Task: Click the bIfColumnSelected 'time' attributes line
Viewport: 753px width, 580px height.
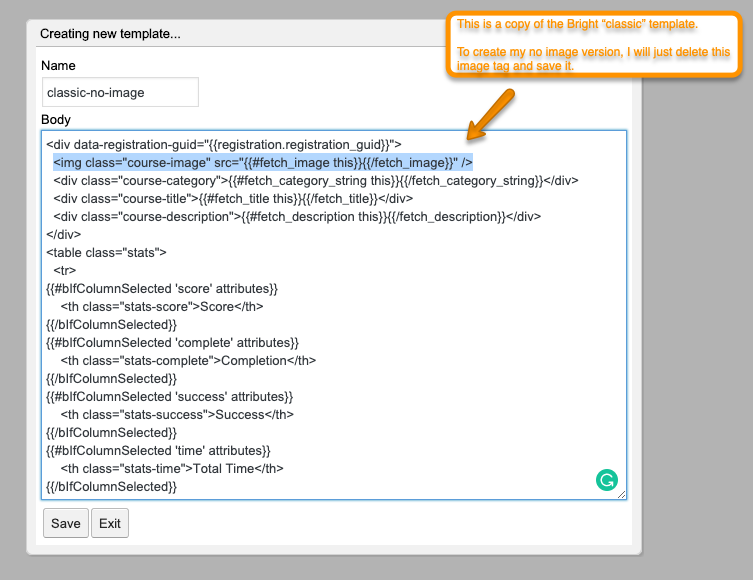Action: click(158, 451)
